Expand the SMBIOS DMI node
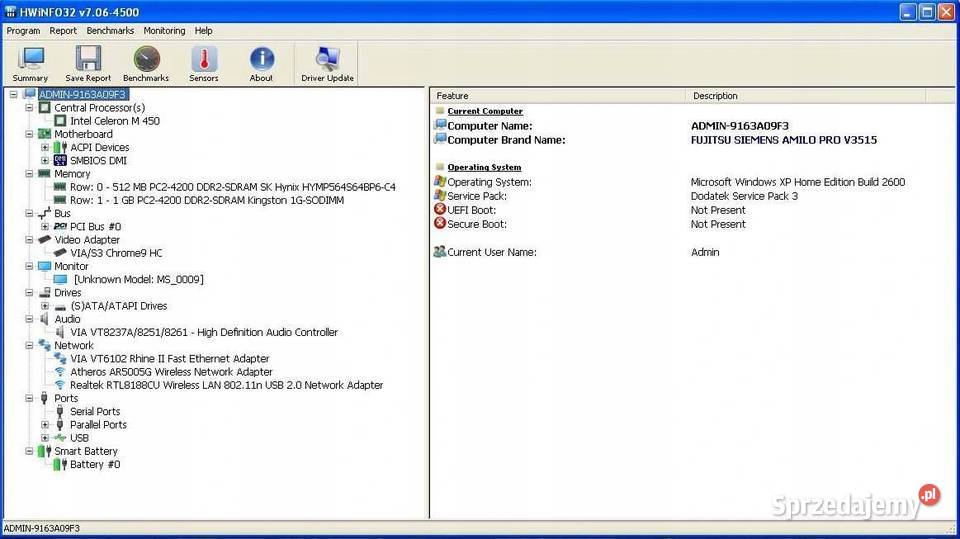This screenshot has width=960, height=539. coord(45,160)
